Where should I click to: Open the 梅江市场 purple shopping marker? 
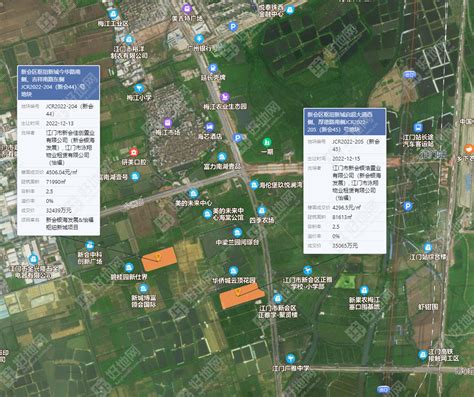[x=168, y=123]
